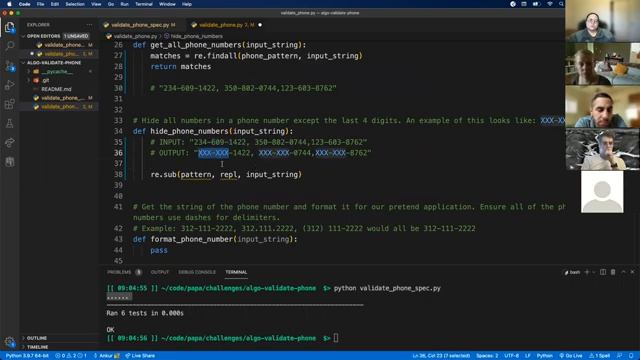Open the File menu
Image resolution: width=640 pixels, height=360 pixels.
40,4
